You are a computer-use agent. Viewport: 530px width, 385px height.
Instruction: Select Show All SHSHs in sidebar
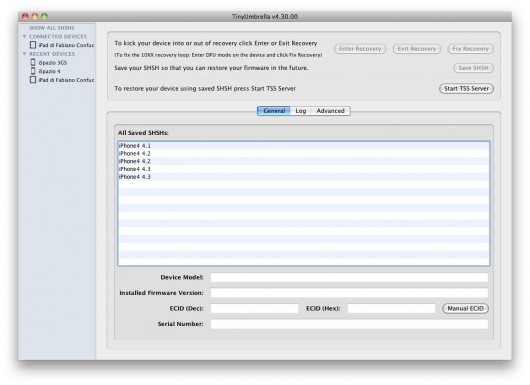(51, 28)
